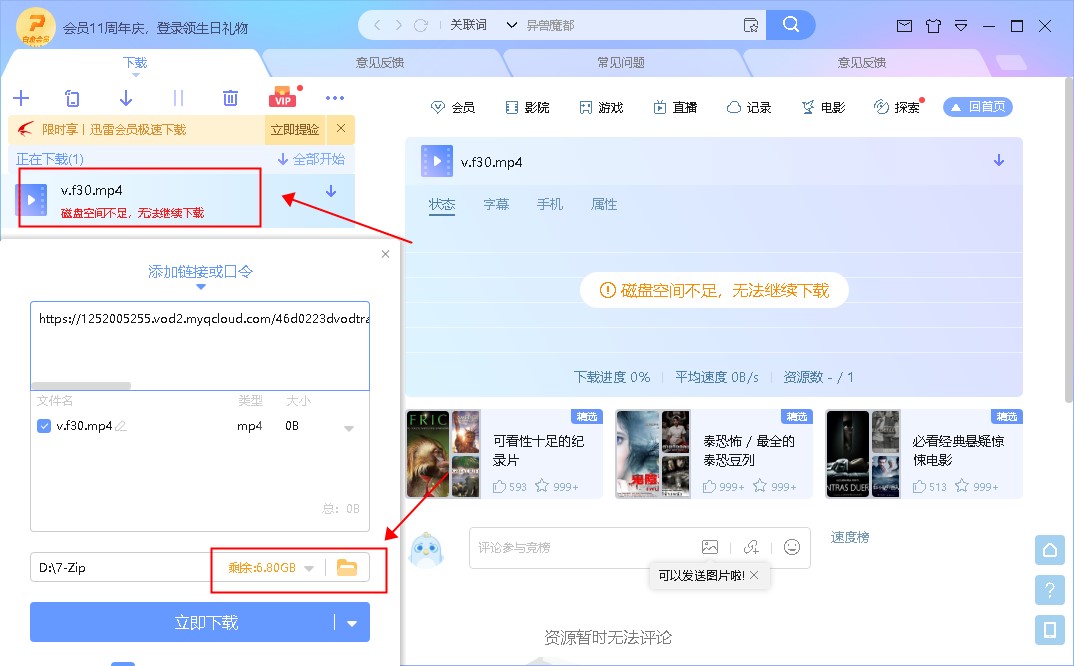The width and height of the screenshot is (1074, 666).
Task: Expand the remaining disk space dropdown
Action: point(309,566)
